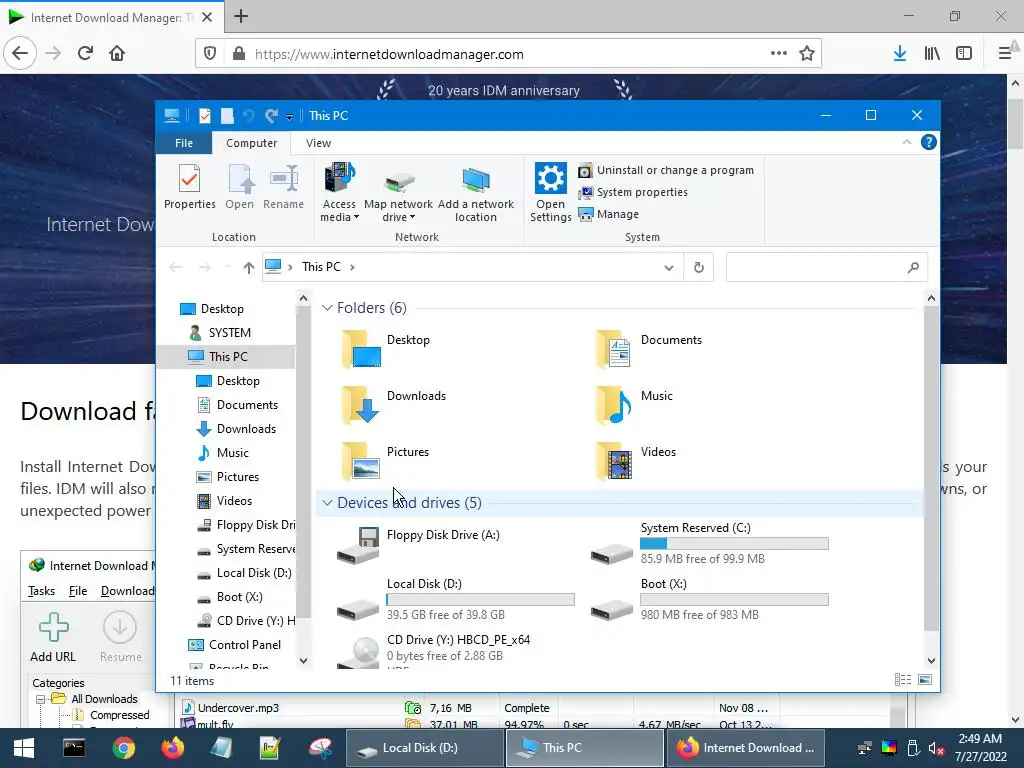Click Uninstall or change a program
The height and width of the screenshot is (768, 1024).
click(666, 170)
